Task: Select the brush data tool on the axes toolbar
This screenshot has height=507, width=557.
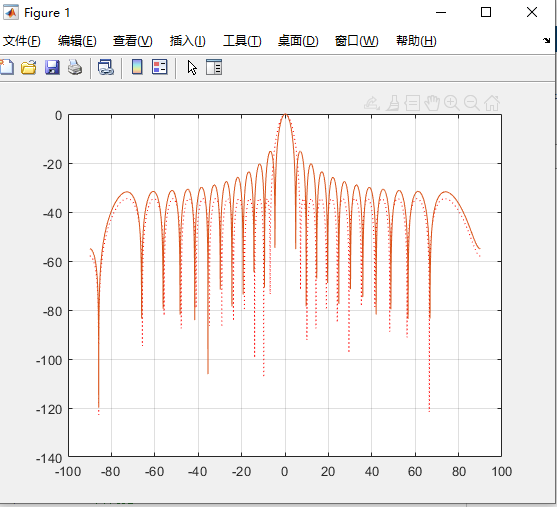Action: 393,103
